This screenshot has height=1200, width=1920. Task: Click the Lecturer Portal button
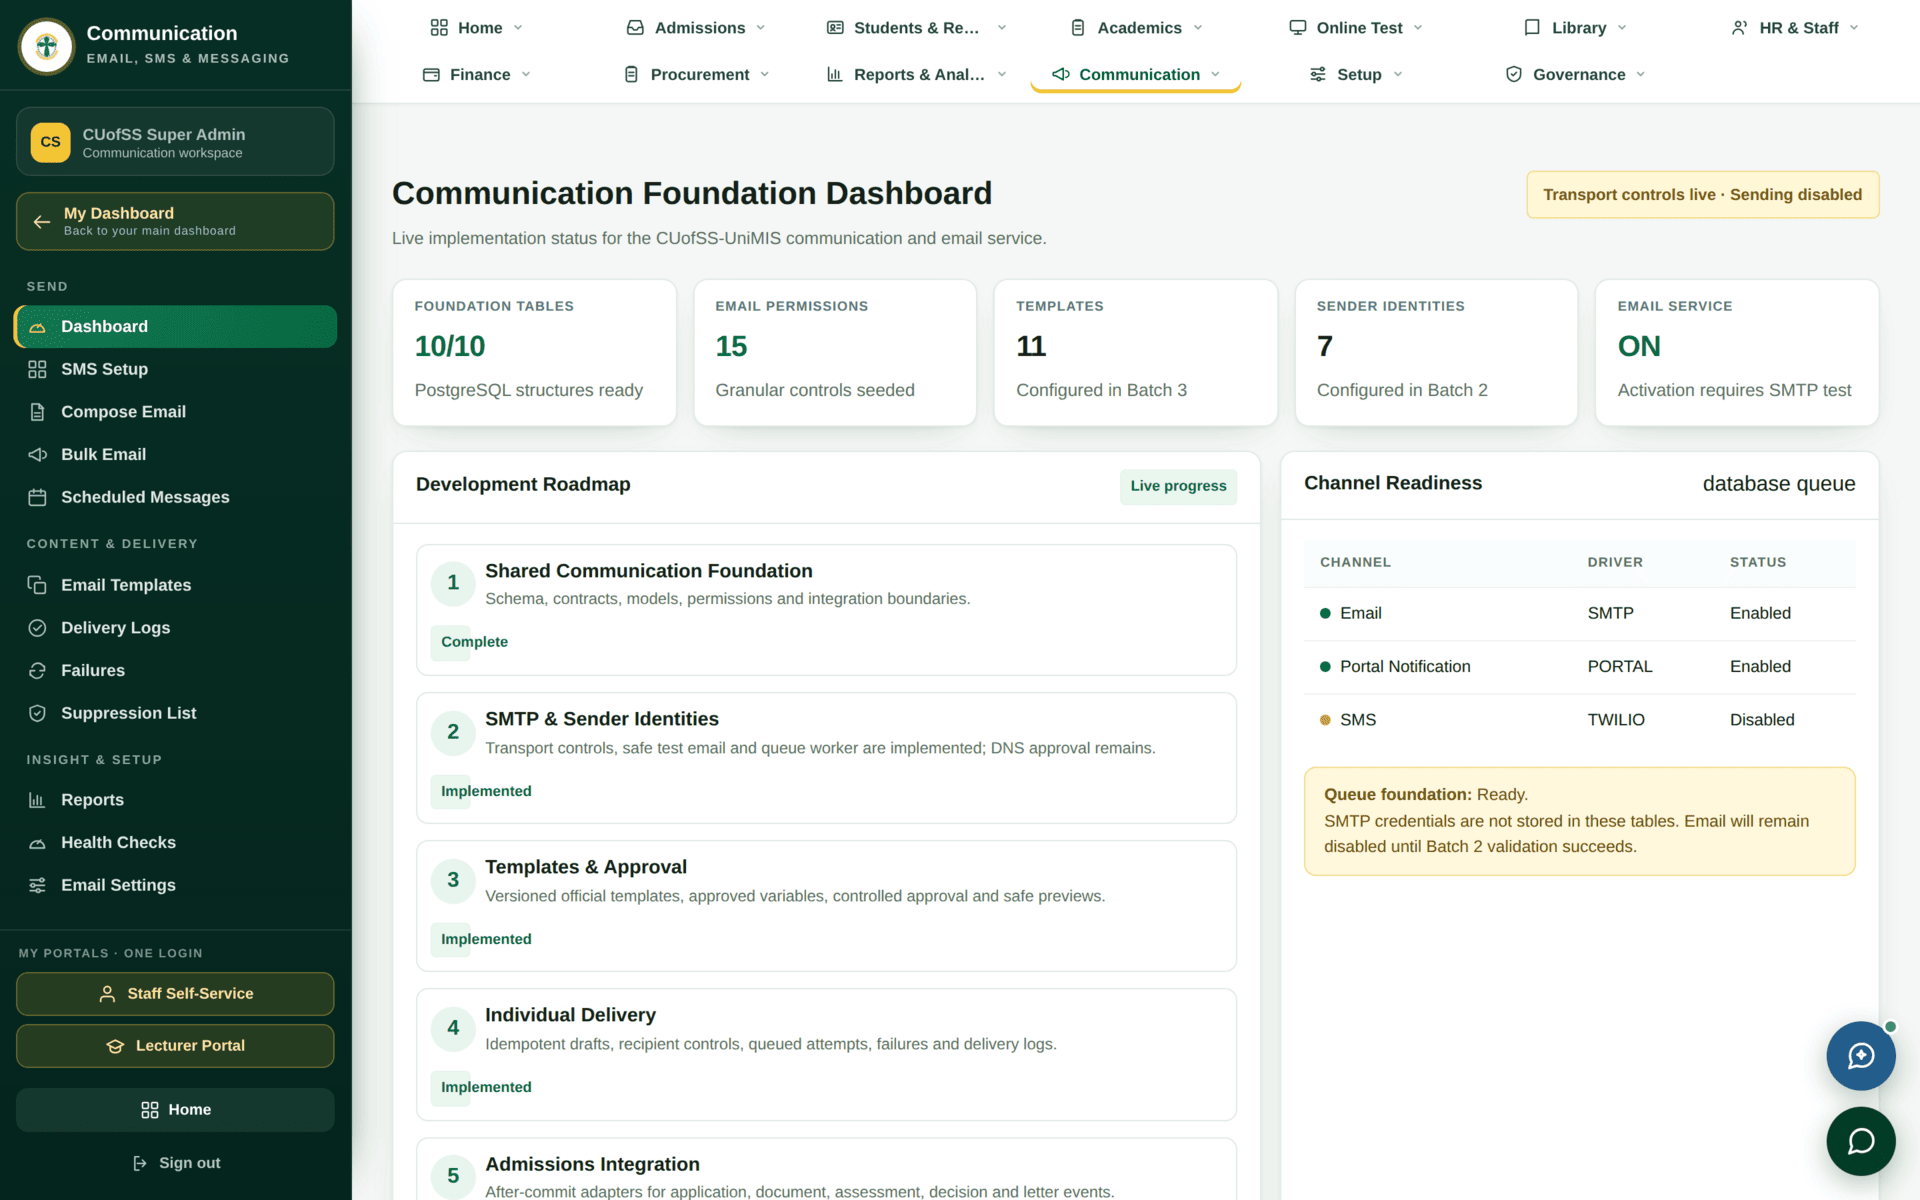pyautogui.click(x=175, y=1046)
